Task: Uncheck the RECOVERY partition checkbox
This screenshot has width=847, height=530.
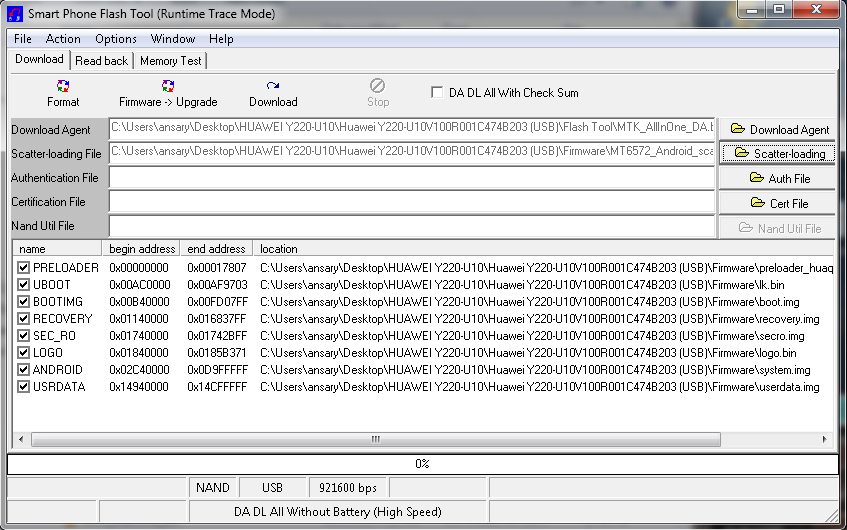Action: point(23,319)
